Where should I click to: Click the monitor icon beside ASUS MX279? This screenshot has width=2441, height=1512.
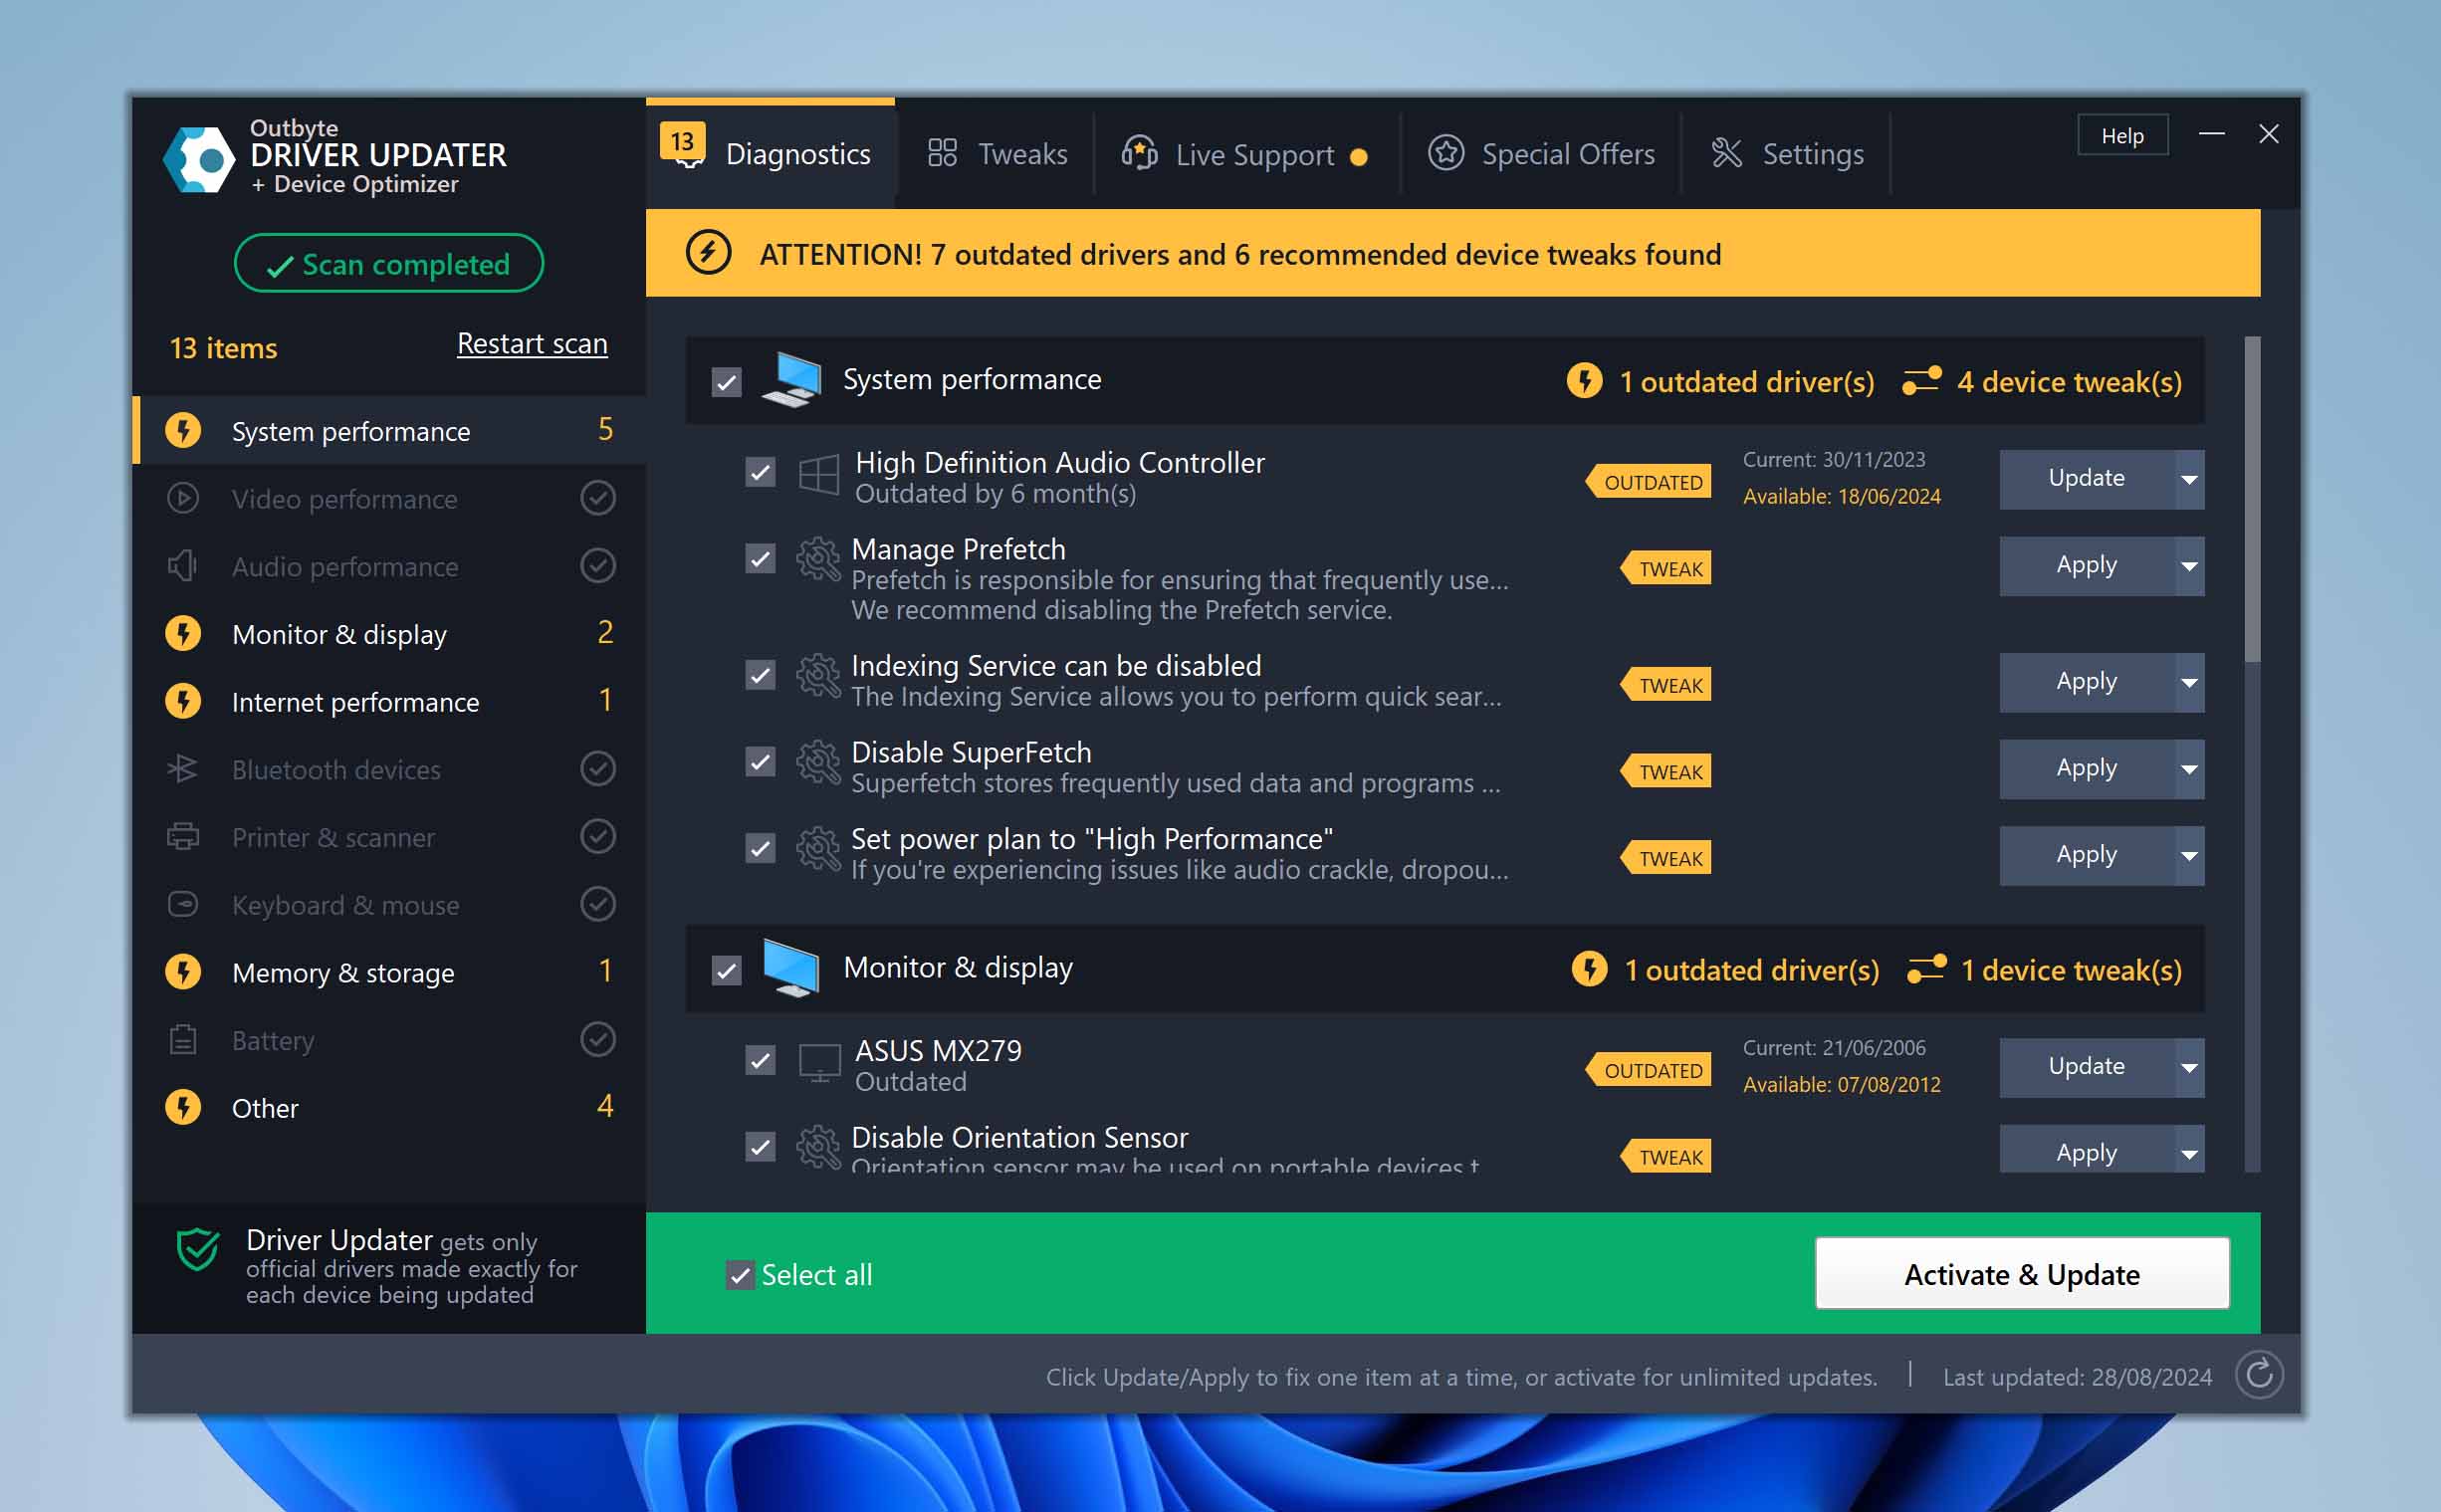pos(819,1062)
